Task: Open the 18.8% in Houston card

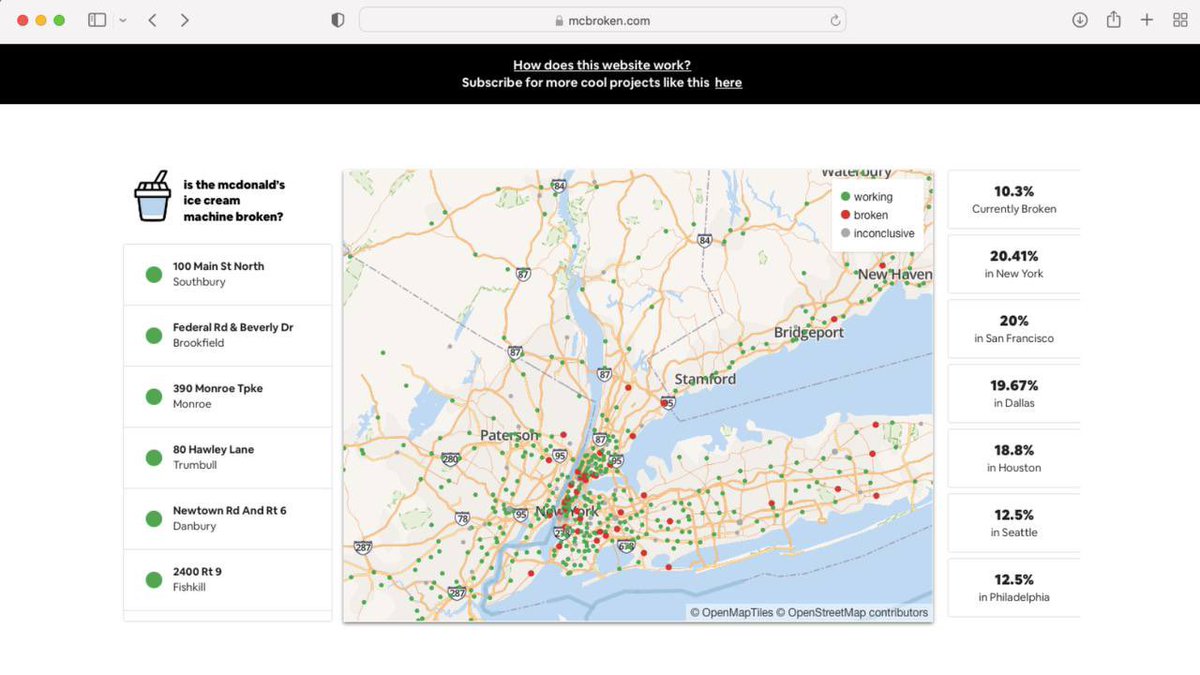Action: click(x=1014, y=458)
